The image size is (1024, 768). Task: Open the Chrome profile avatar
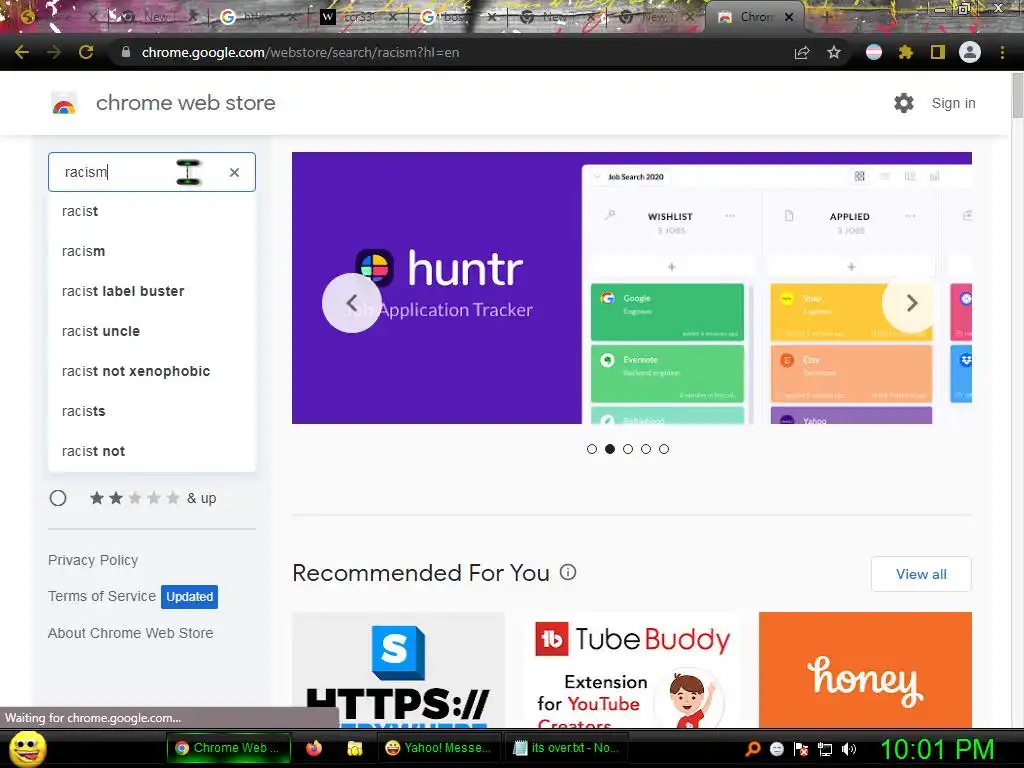pos(970,52)
